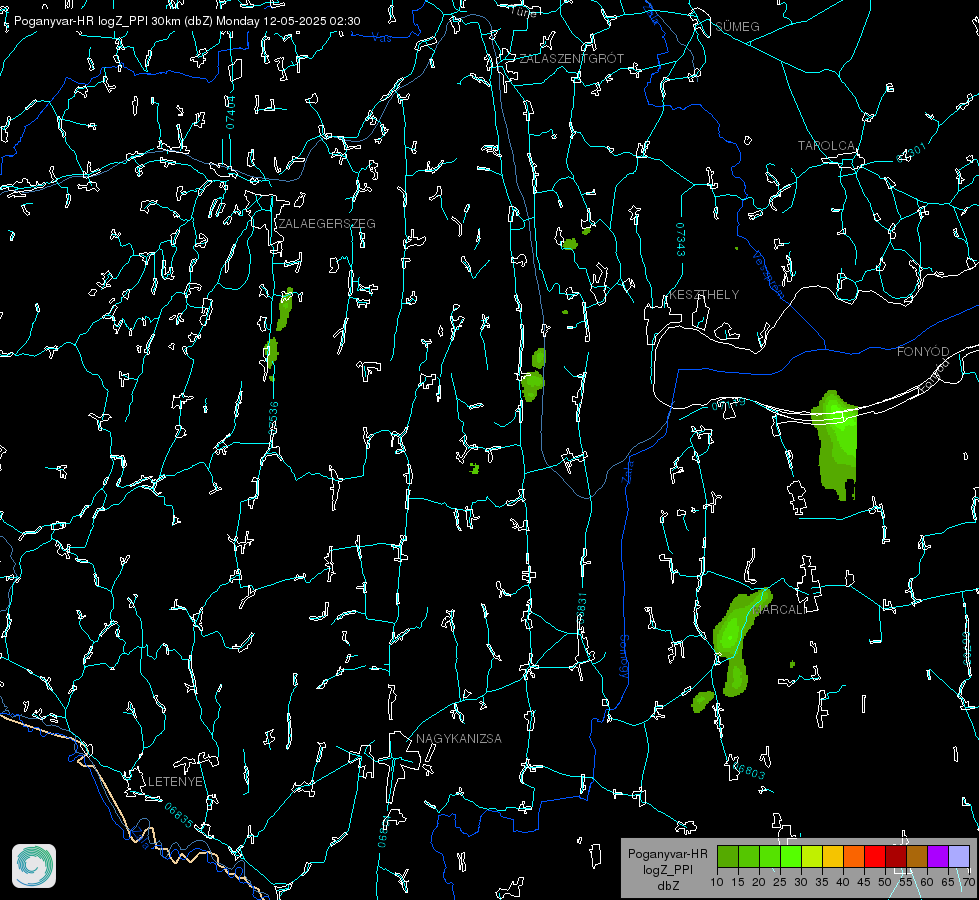Click the swirl logo icon at bottom-left
The width and height of the screenshot is (979, 900).
click(x=34, y=866)
